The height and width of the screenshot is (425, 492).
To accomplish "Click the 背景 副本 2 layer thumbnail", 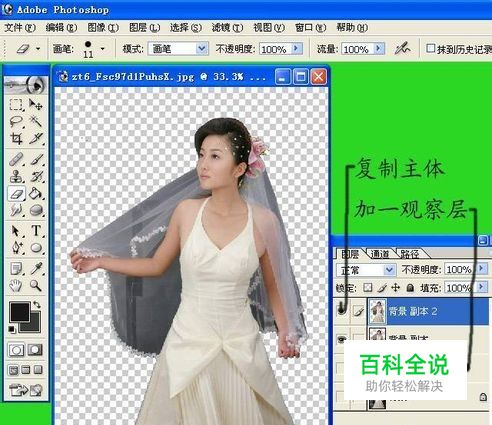I will pyautogui.click(x=378, y=311).
